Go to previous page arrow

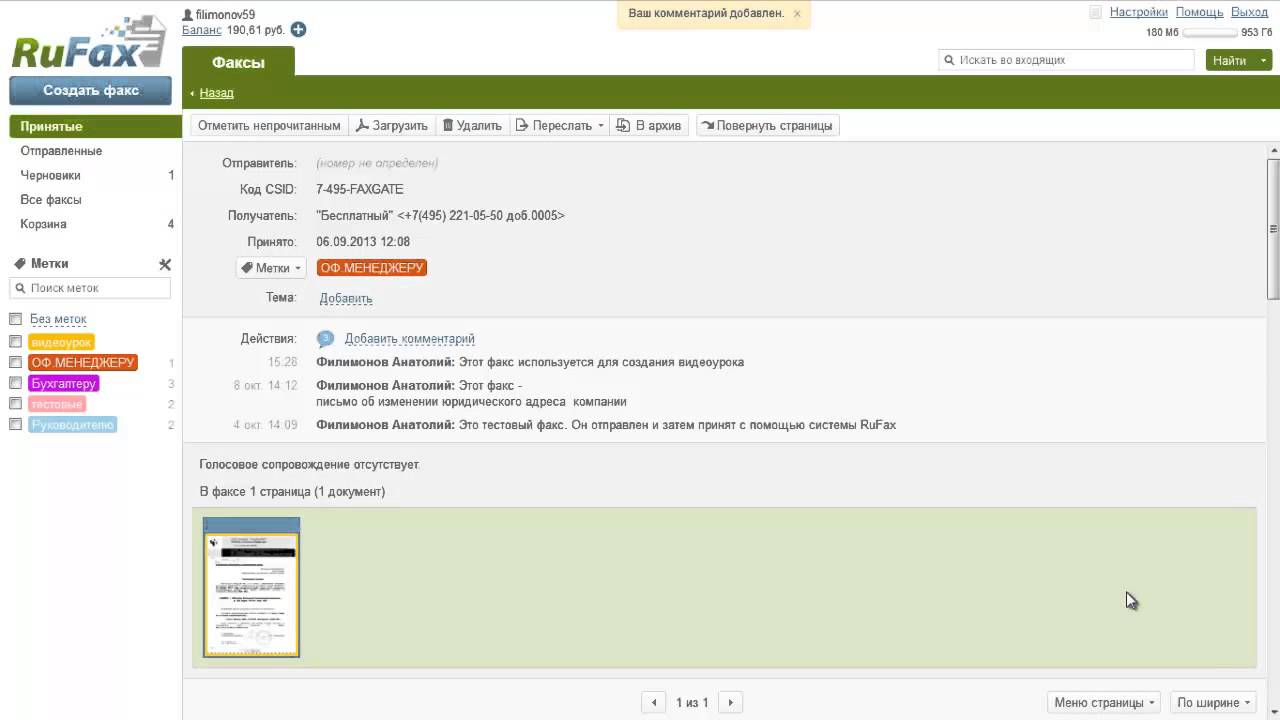point(654,703)
